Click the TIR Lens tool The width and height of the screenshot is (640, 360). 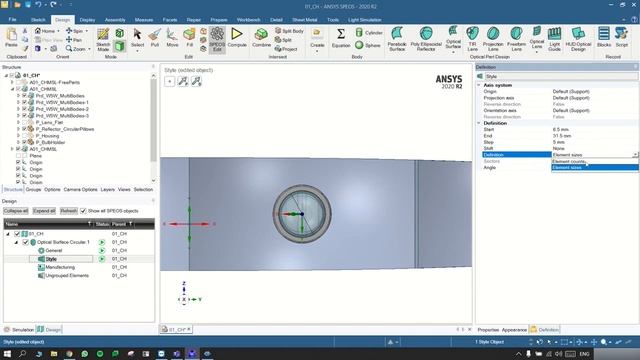[472, 39]
